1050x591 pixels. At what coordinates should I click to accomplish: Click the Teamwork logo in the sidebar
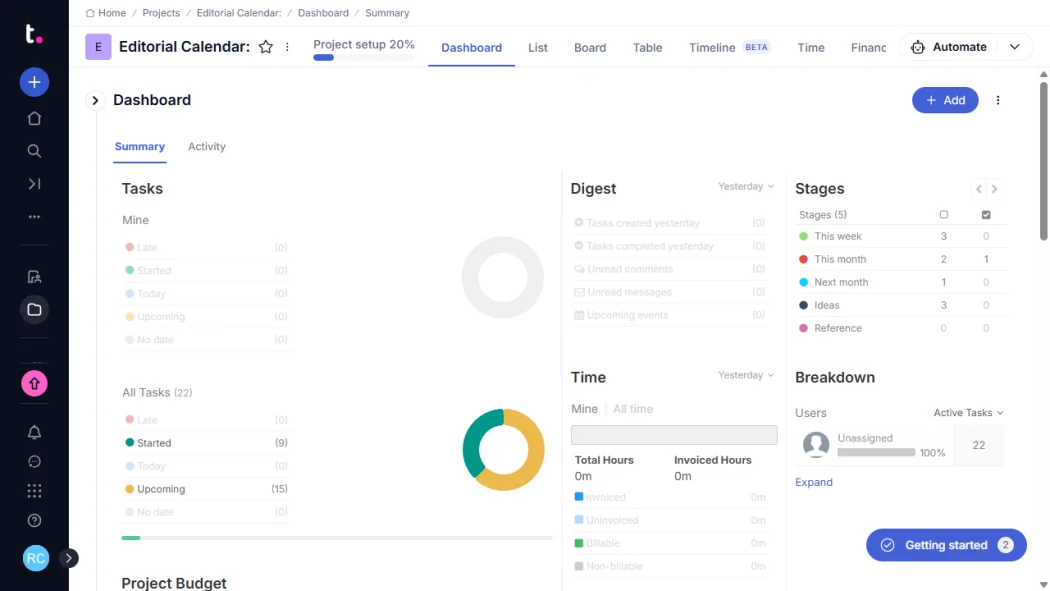click(33, 34)
